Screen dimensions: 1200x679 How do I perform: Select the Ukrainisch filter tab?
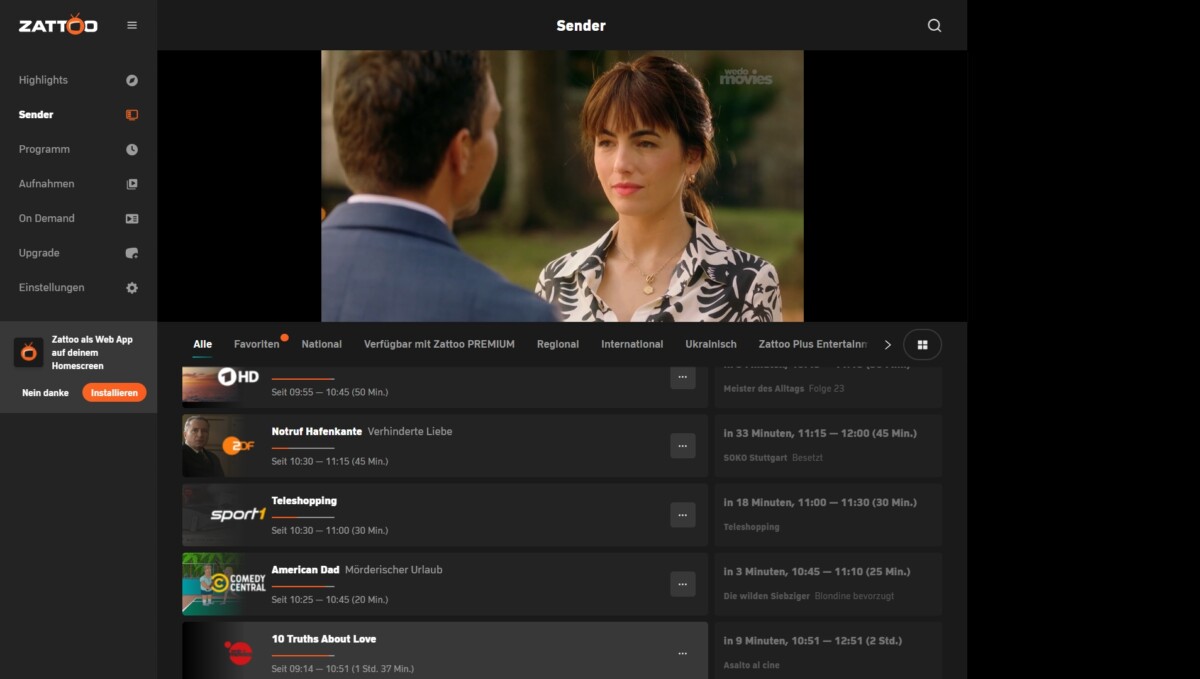[x=710, y=343]
